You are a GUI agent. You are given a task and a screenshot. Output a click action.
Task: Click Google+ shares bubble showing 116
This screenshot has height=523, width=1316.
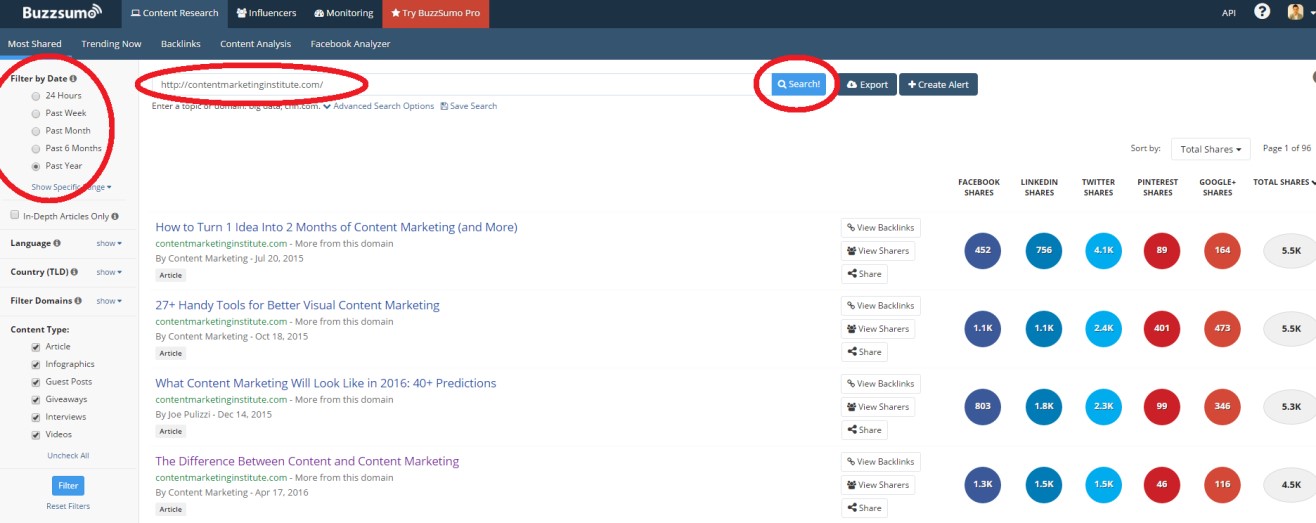pos(1223,484)
